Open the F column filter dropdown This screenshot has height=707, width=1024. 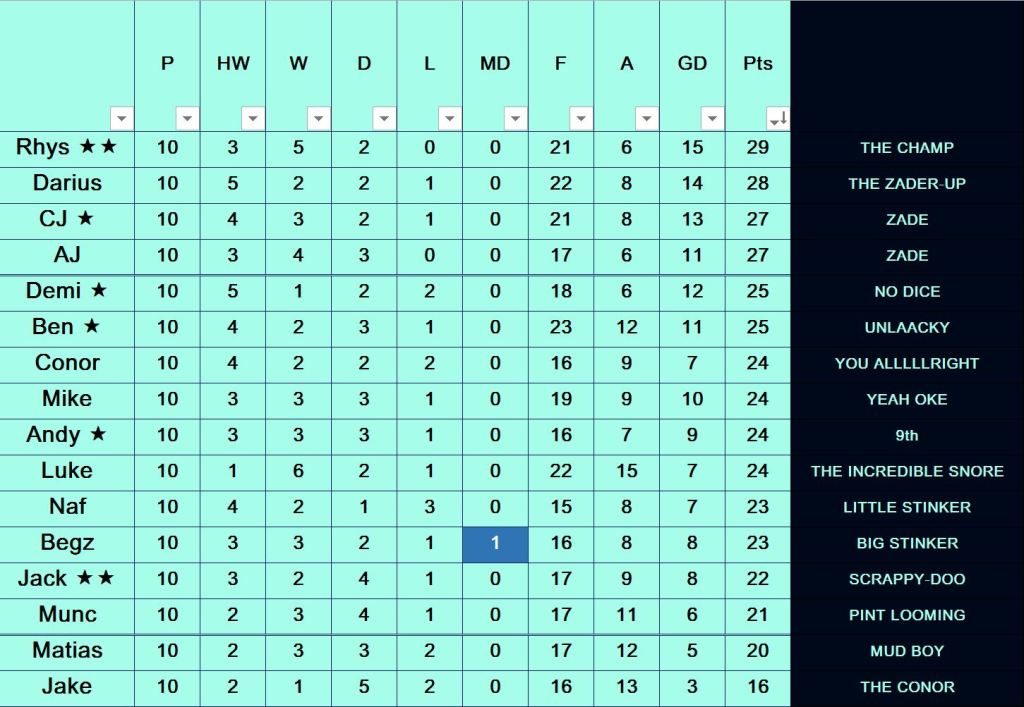581,119
